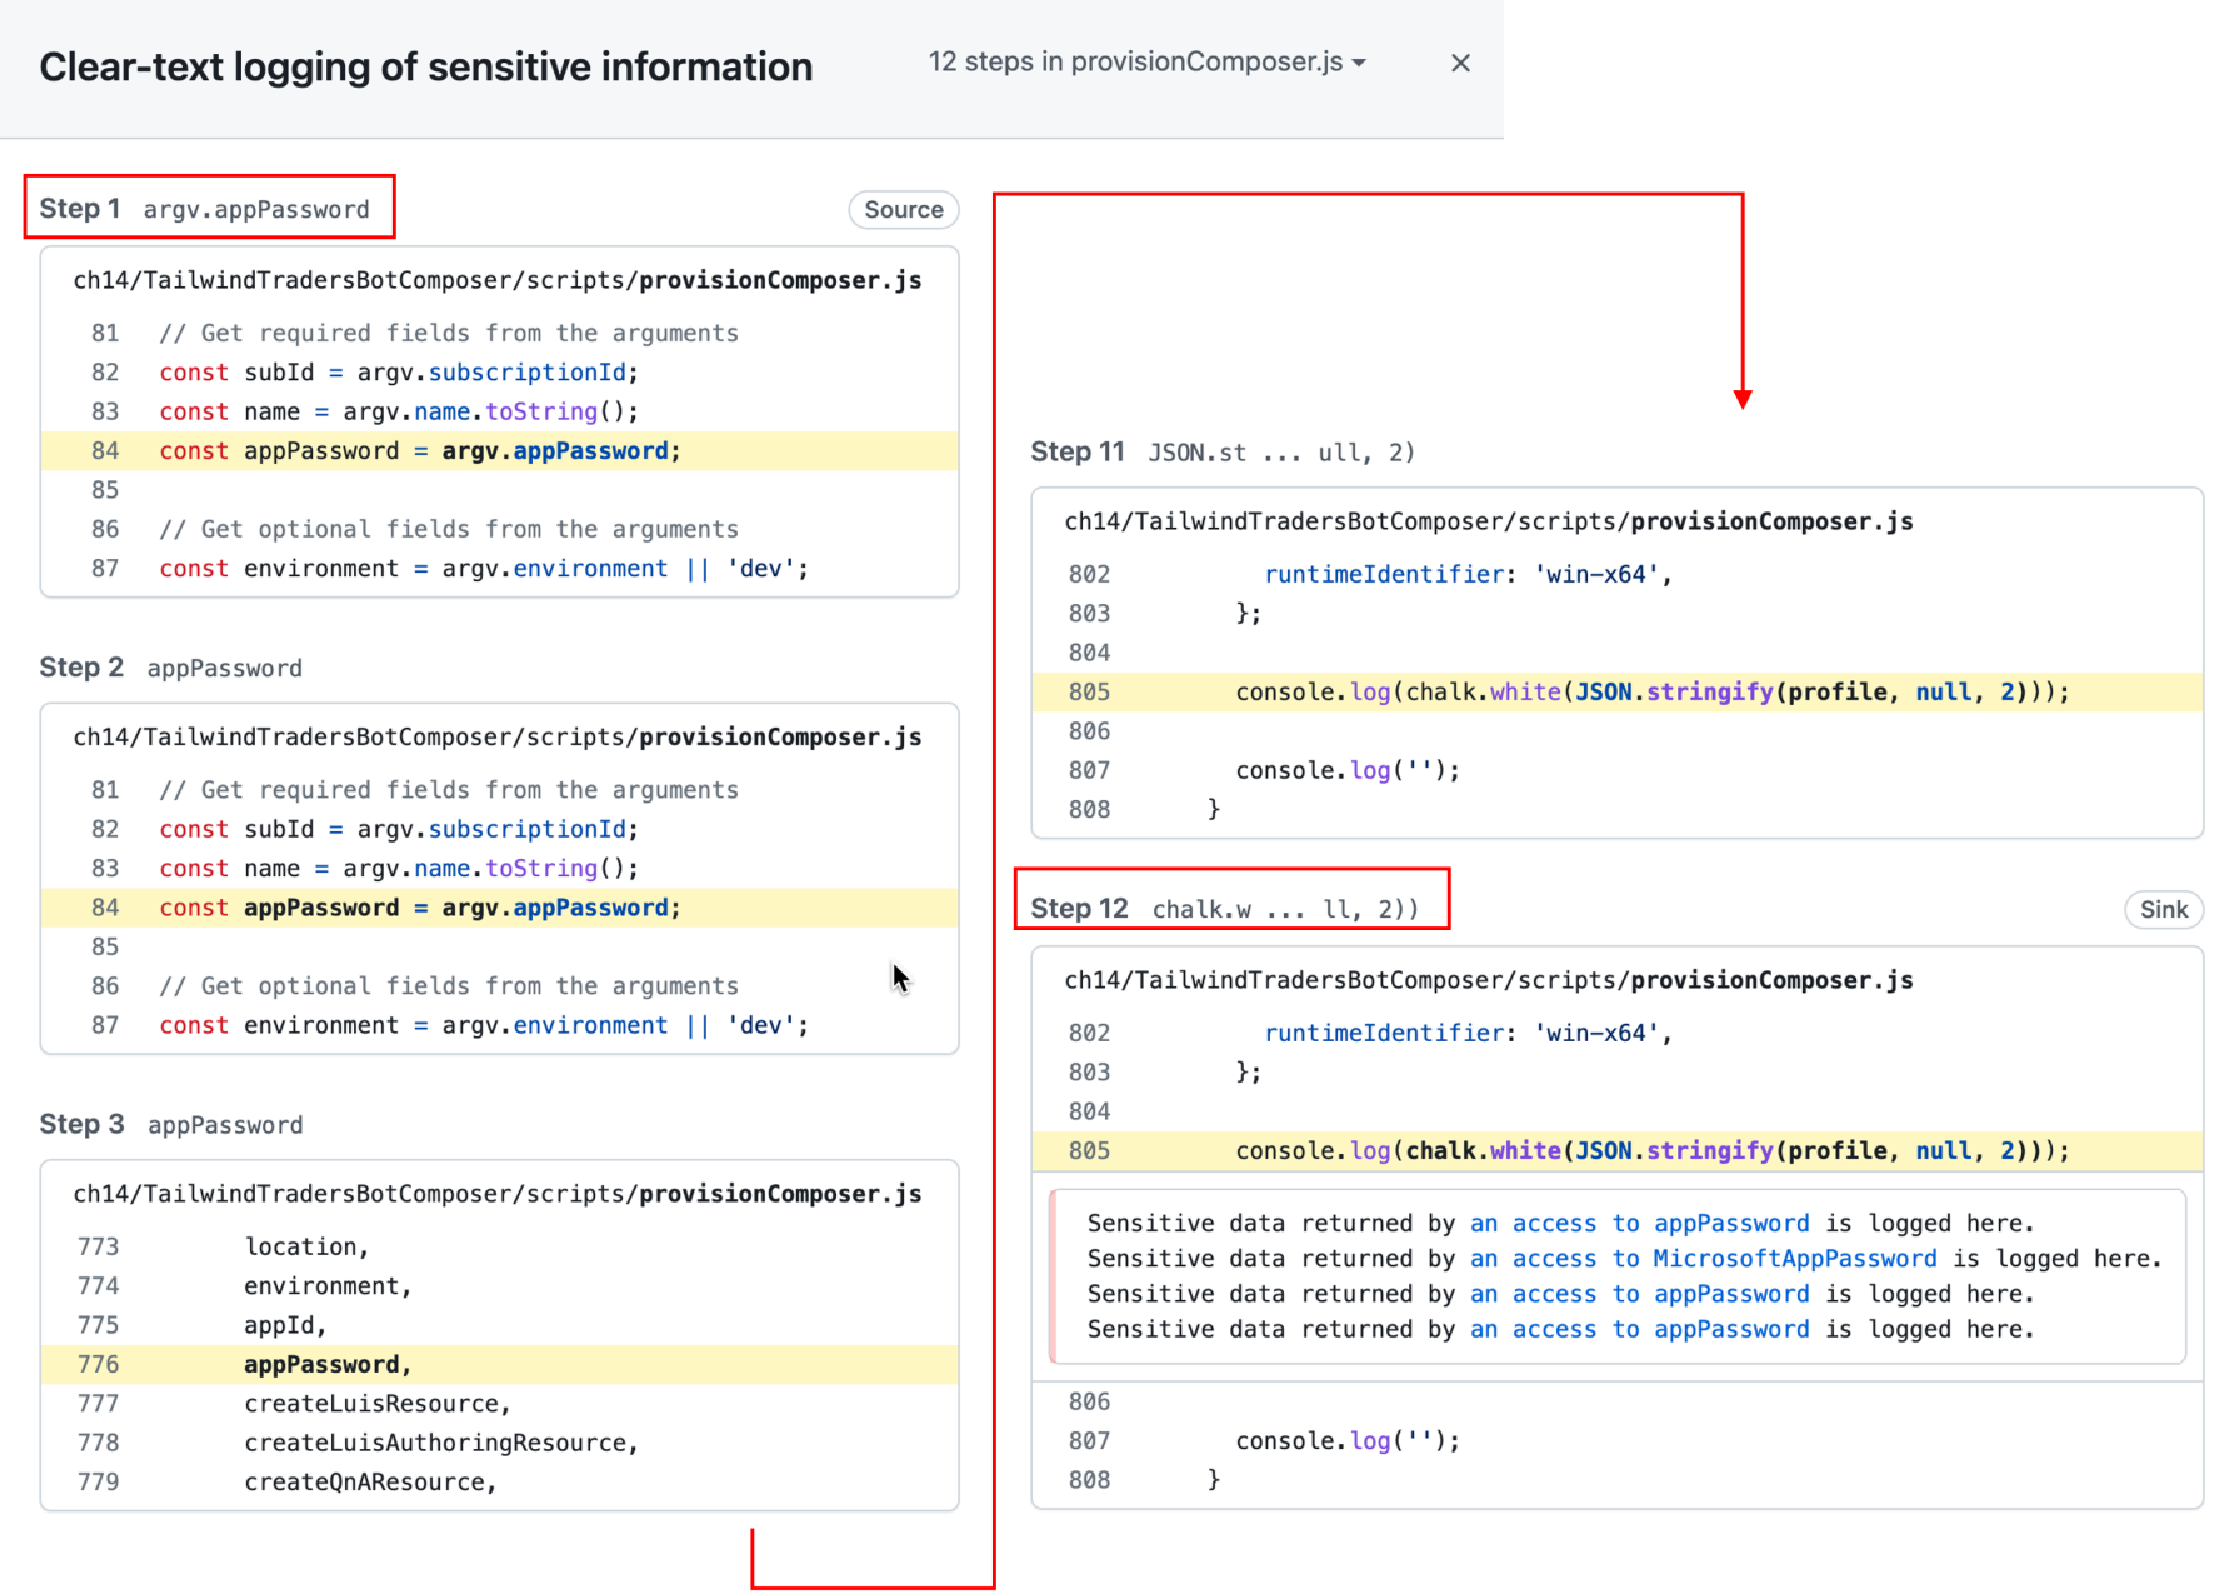2236x1591 pixels.
Task: Open the provisionComposer.js file path in Step 11
Action: 1489,521
